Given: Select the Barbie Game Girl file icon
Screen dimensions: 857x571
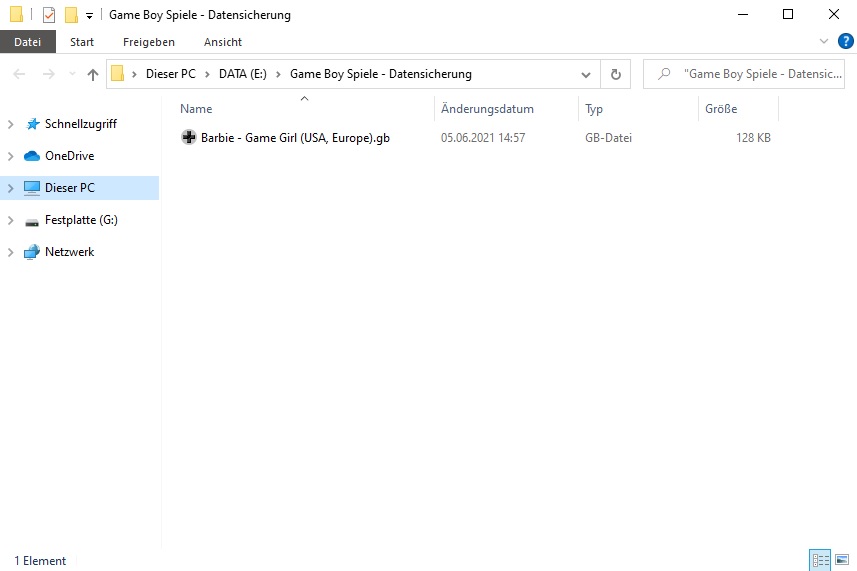Looking at the screenshot, I should pos(189,138).
